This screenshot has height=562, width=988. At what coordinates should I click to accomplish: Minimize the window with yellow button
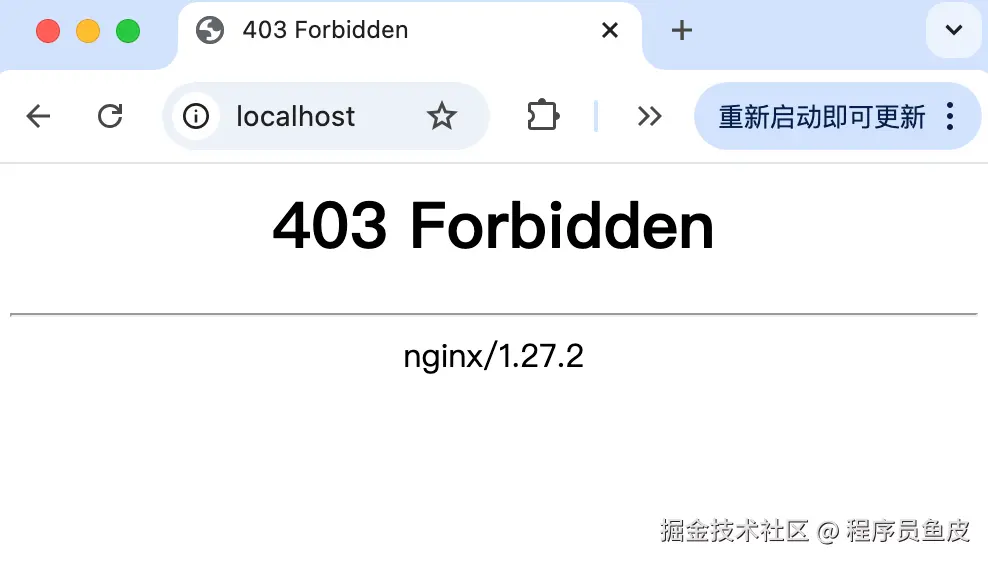pyautogui.click(x=88, y=31)
